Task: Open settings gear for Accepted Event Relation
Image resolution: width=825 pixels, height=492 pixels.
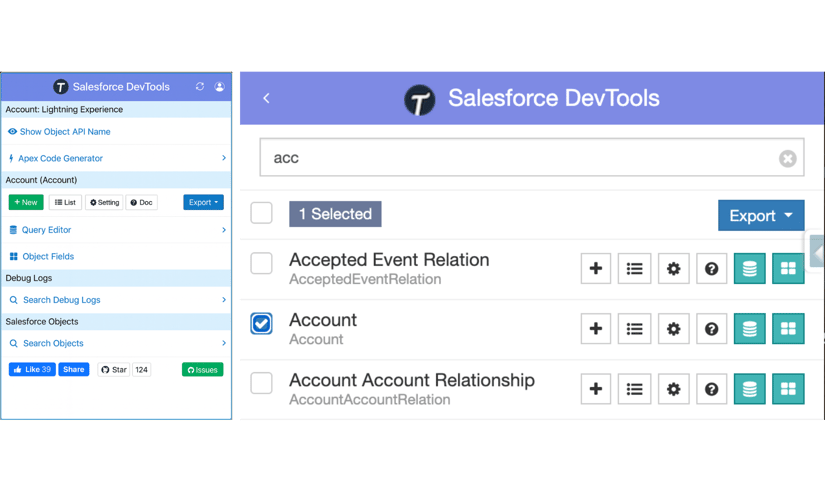Action: (x=673, y=268)
